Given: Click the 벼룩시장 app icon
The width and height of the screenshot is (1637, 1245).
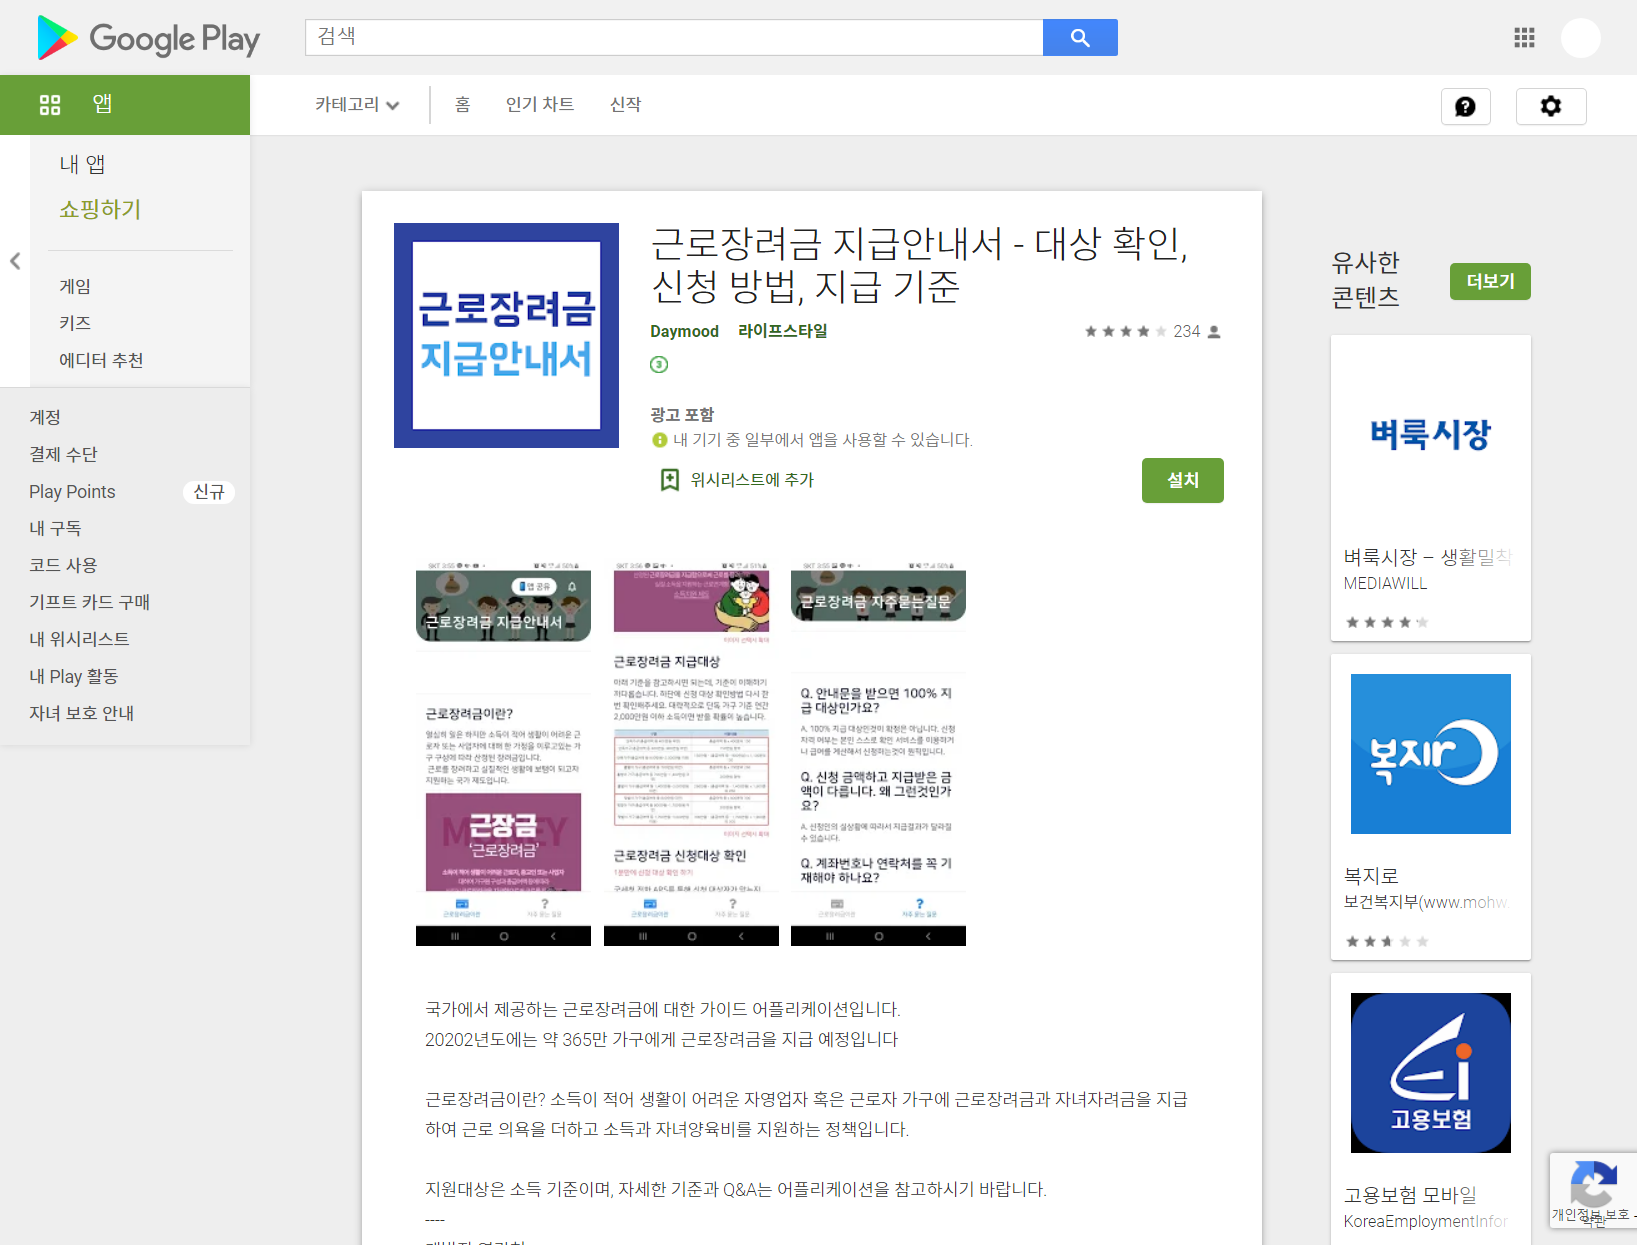Looking at the screenshot, I should 1431,434.
